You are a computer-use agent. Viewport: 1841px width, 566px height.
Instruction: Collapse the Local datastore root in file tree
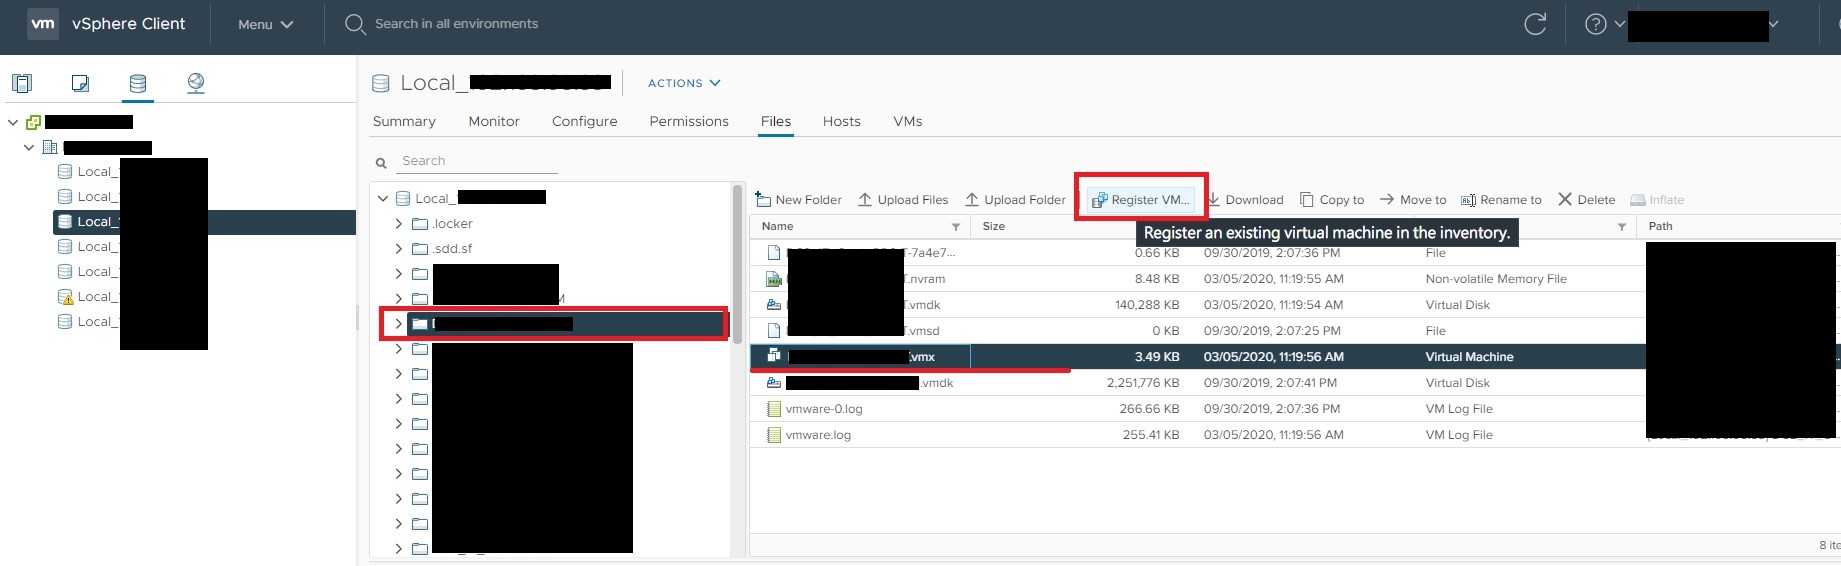pos(383,198)
